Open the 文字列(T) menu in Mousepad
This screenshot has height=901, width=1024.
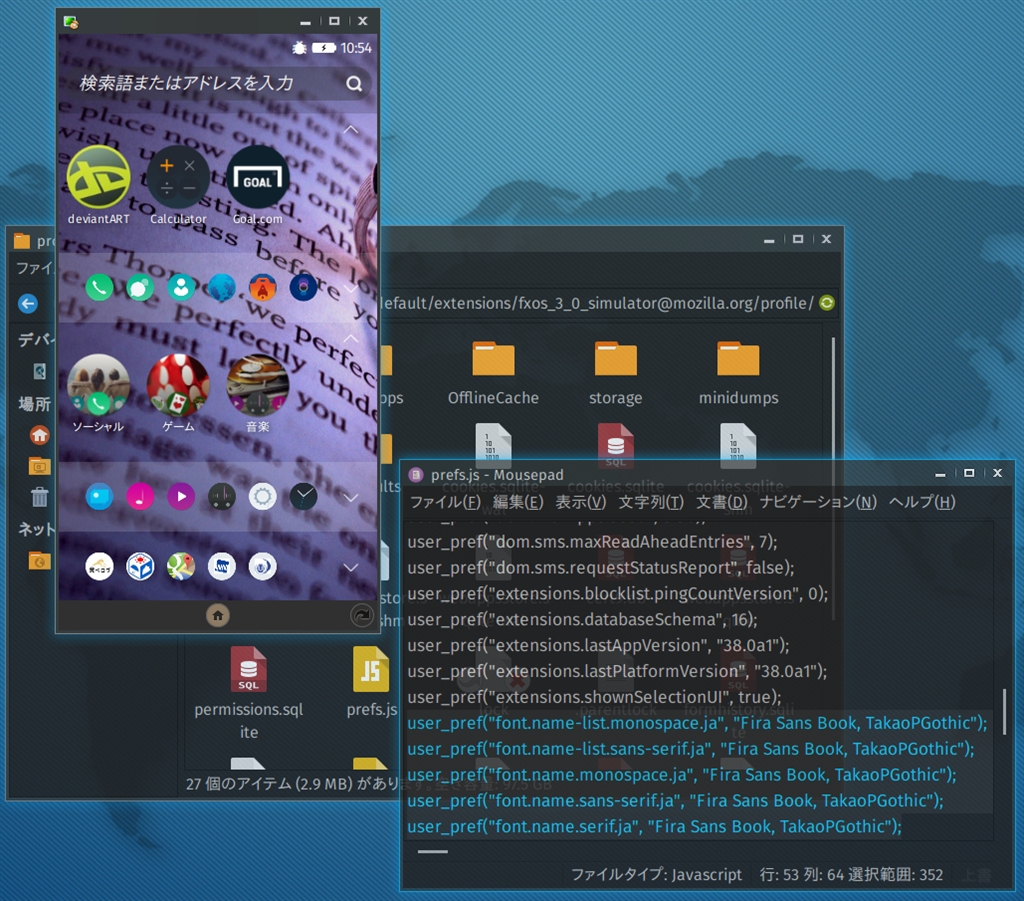tap(650, 501)
